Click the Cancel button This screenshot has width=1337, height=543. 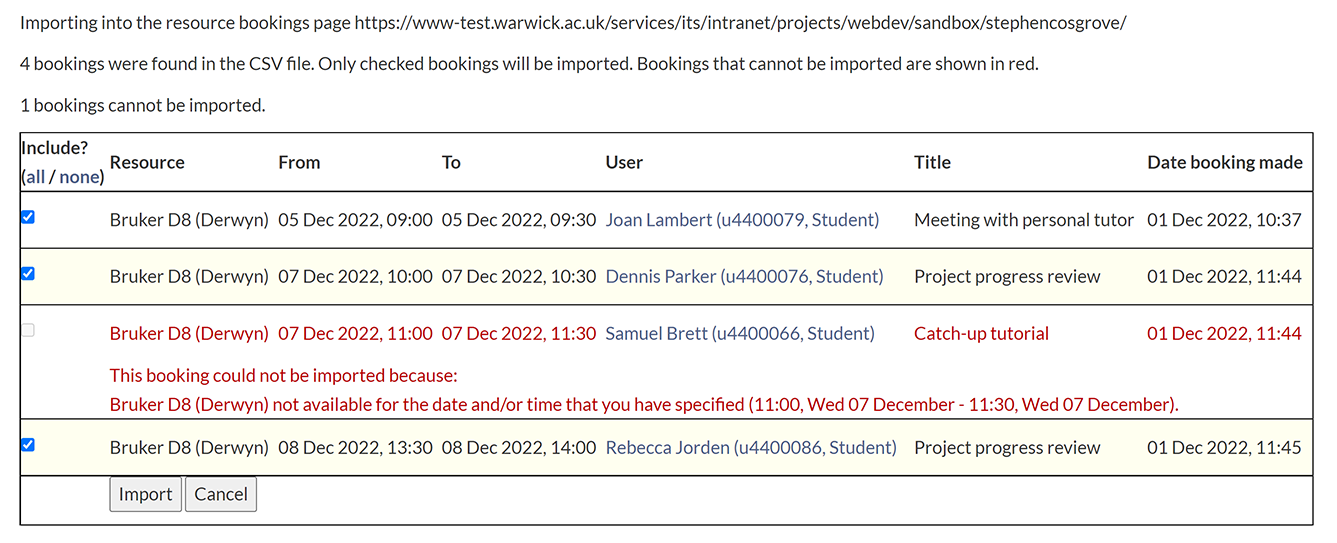tap(221, 494)
